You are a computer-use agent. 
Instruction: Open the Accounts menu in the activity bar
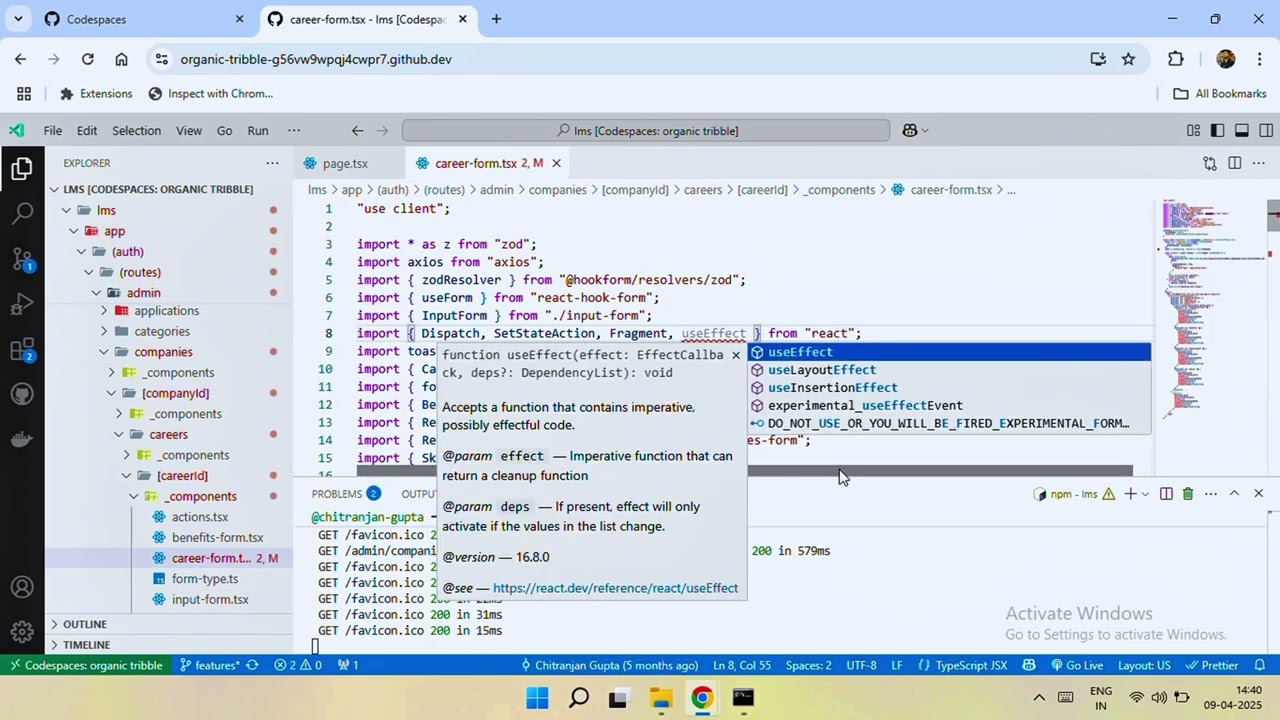tap(22, 588)
